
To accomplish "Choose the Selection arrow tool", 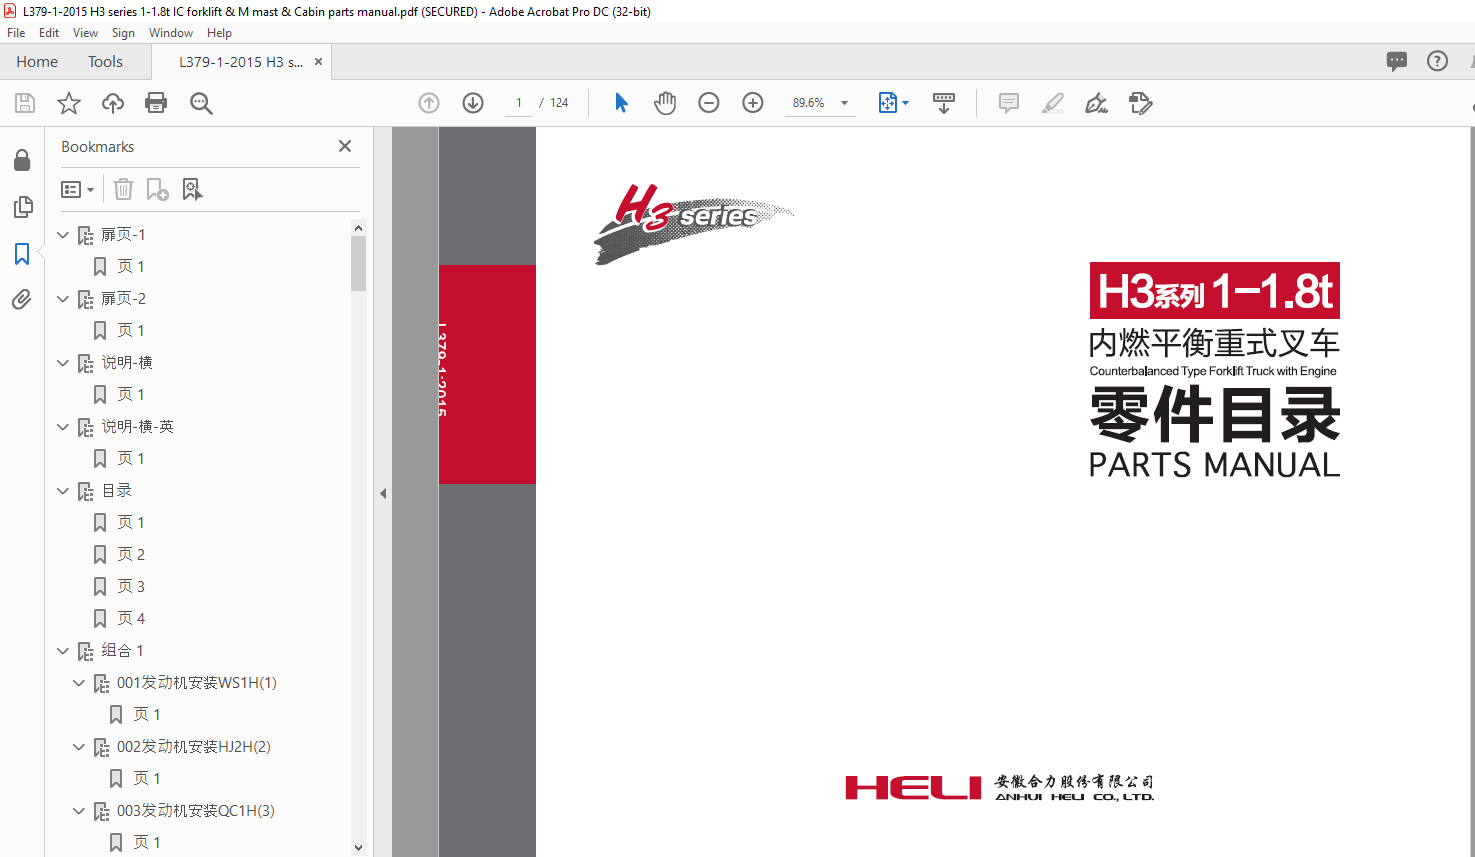I will tap(621, 103).
